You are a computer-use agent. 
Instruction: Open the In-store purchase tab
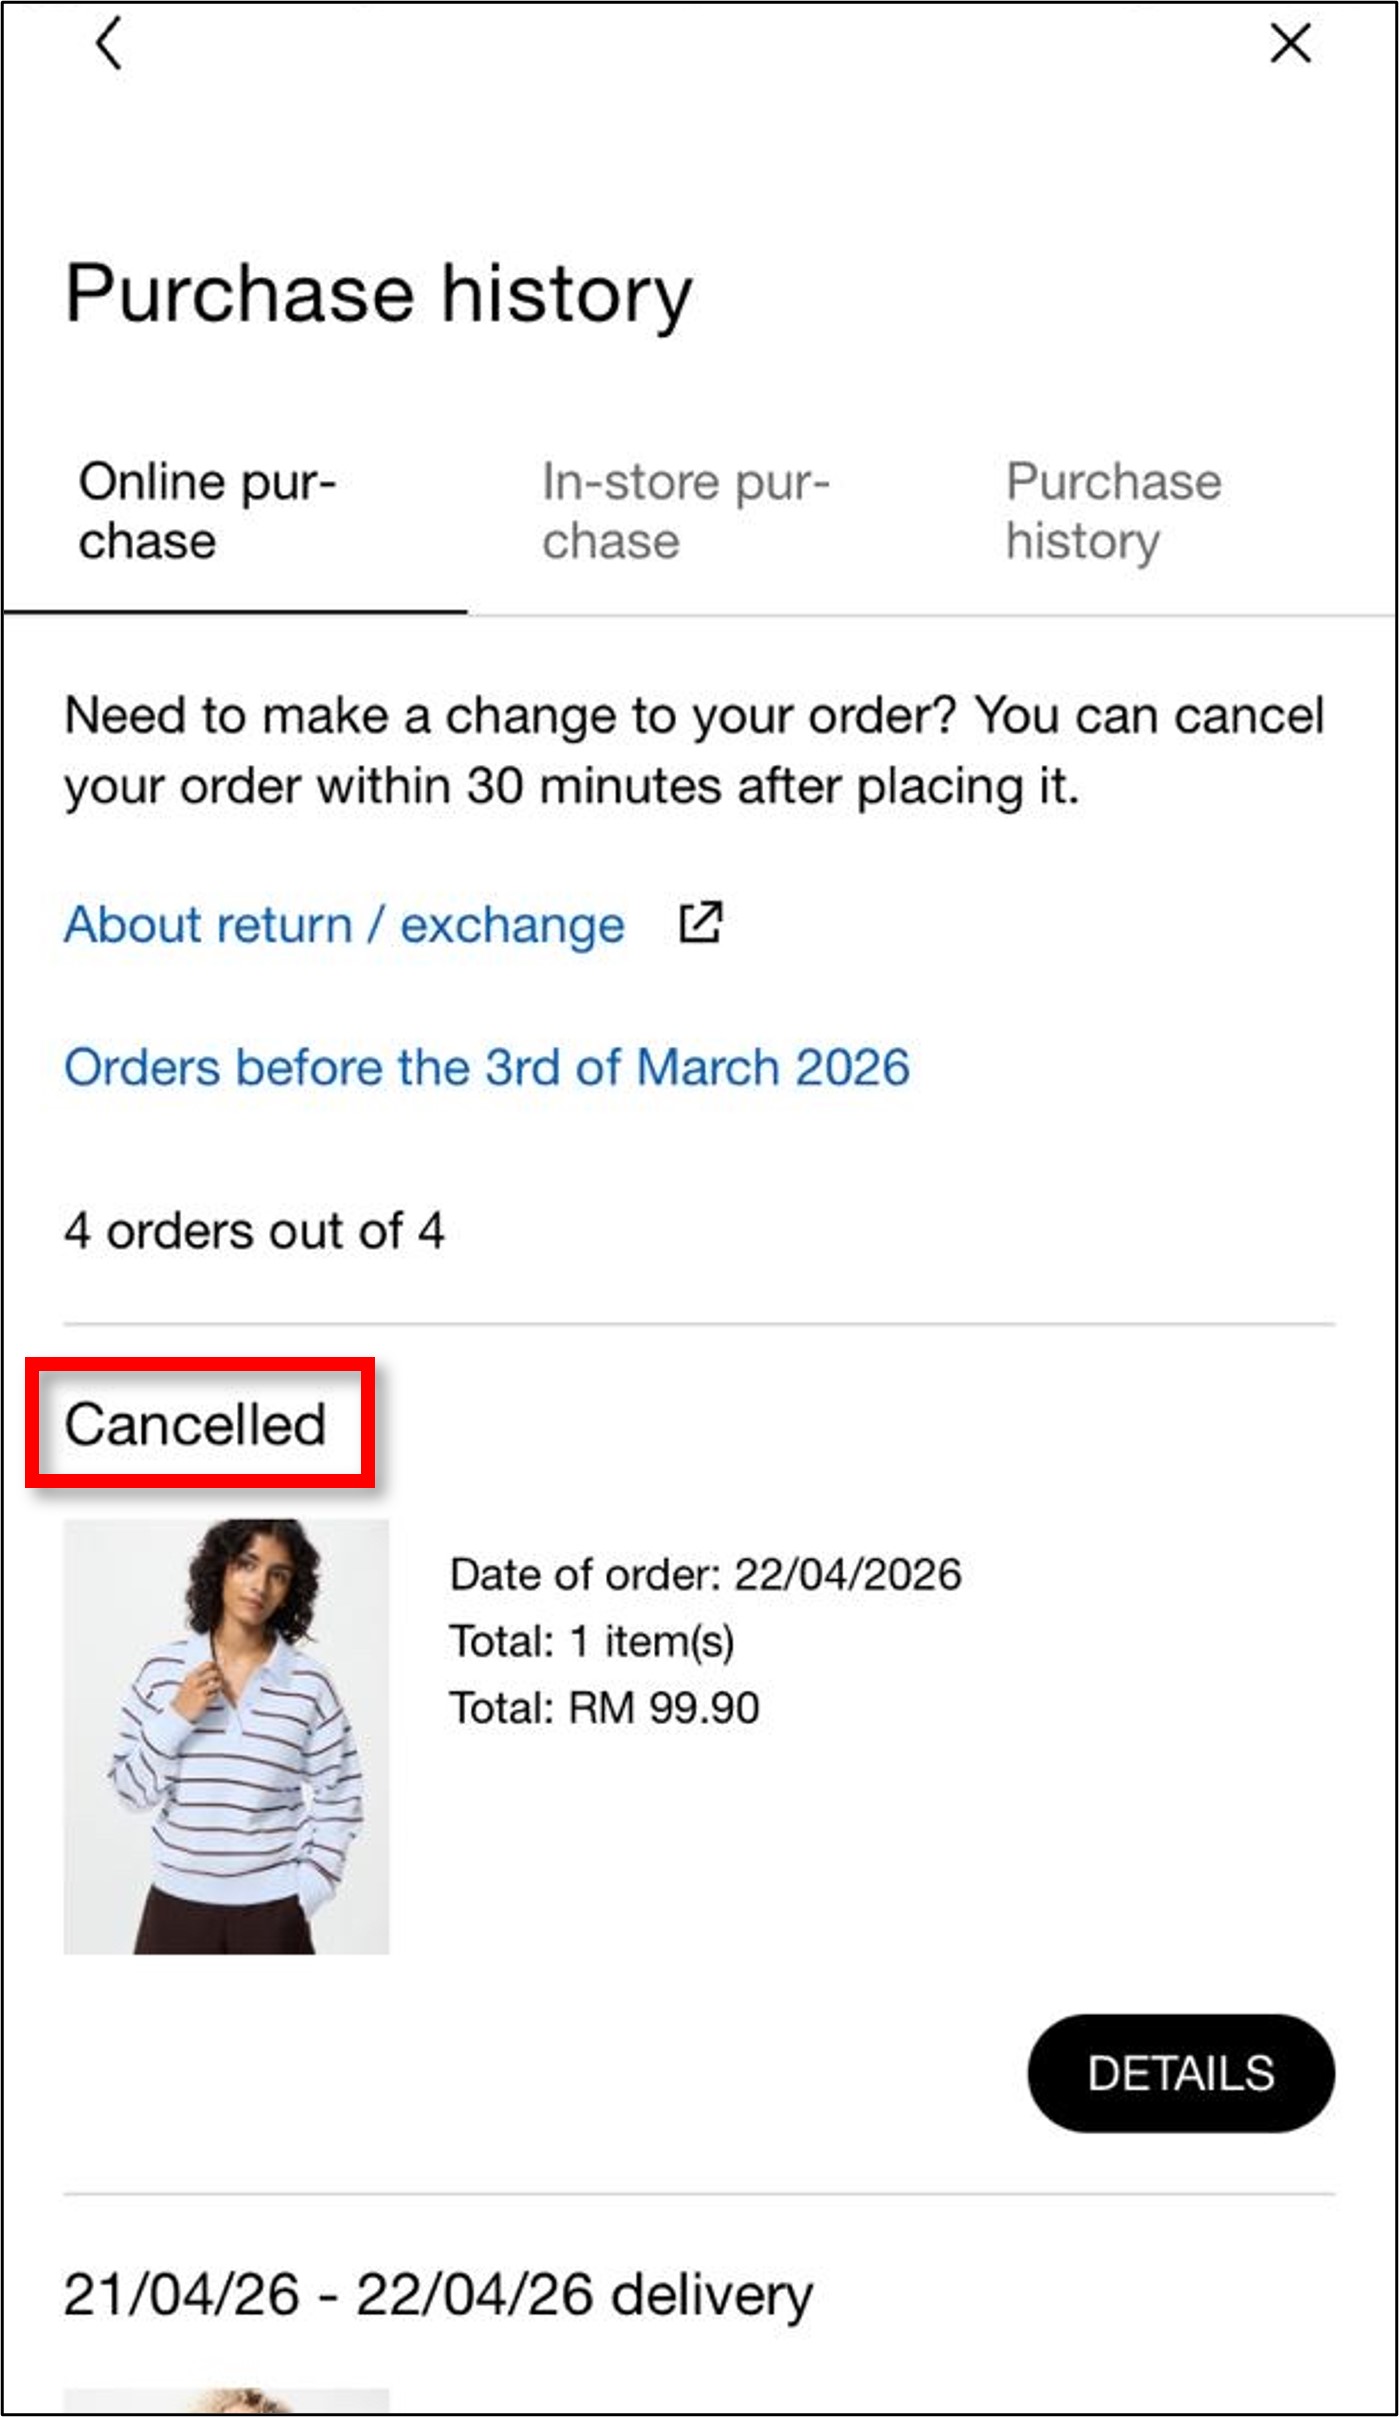685,511
